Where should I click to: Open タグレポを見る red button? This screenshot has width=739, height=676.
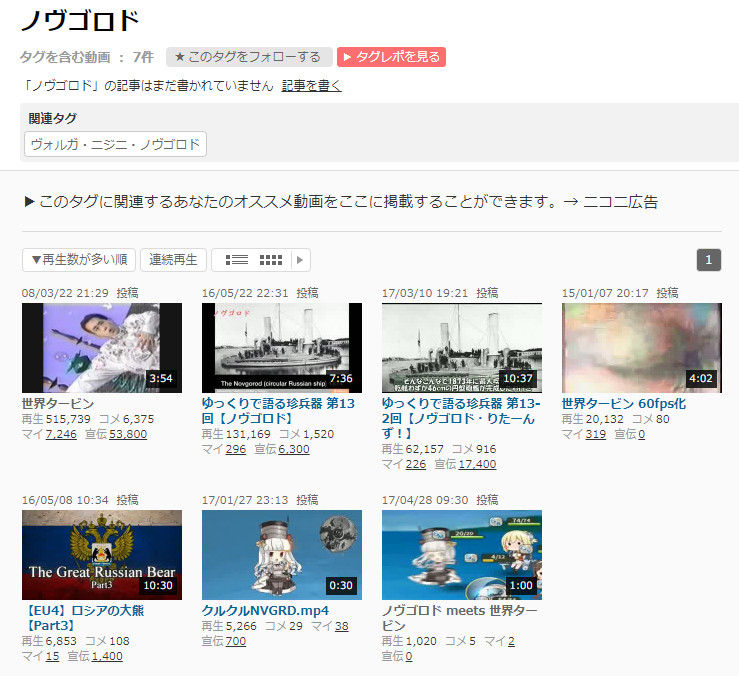(391, 57)
